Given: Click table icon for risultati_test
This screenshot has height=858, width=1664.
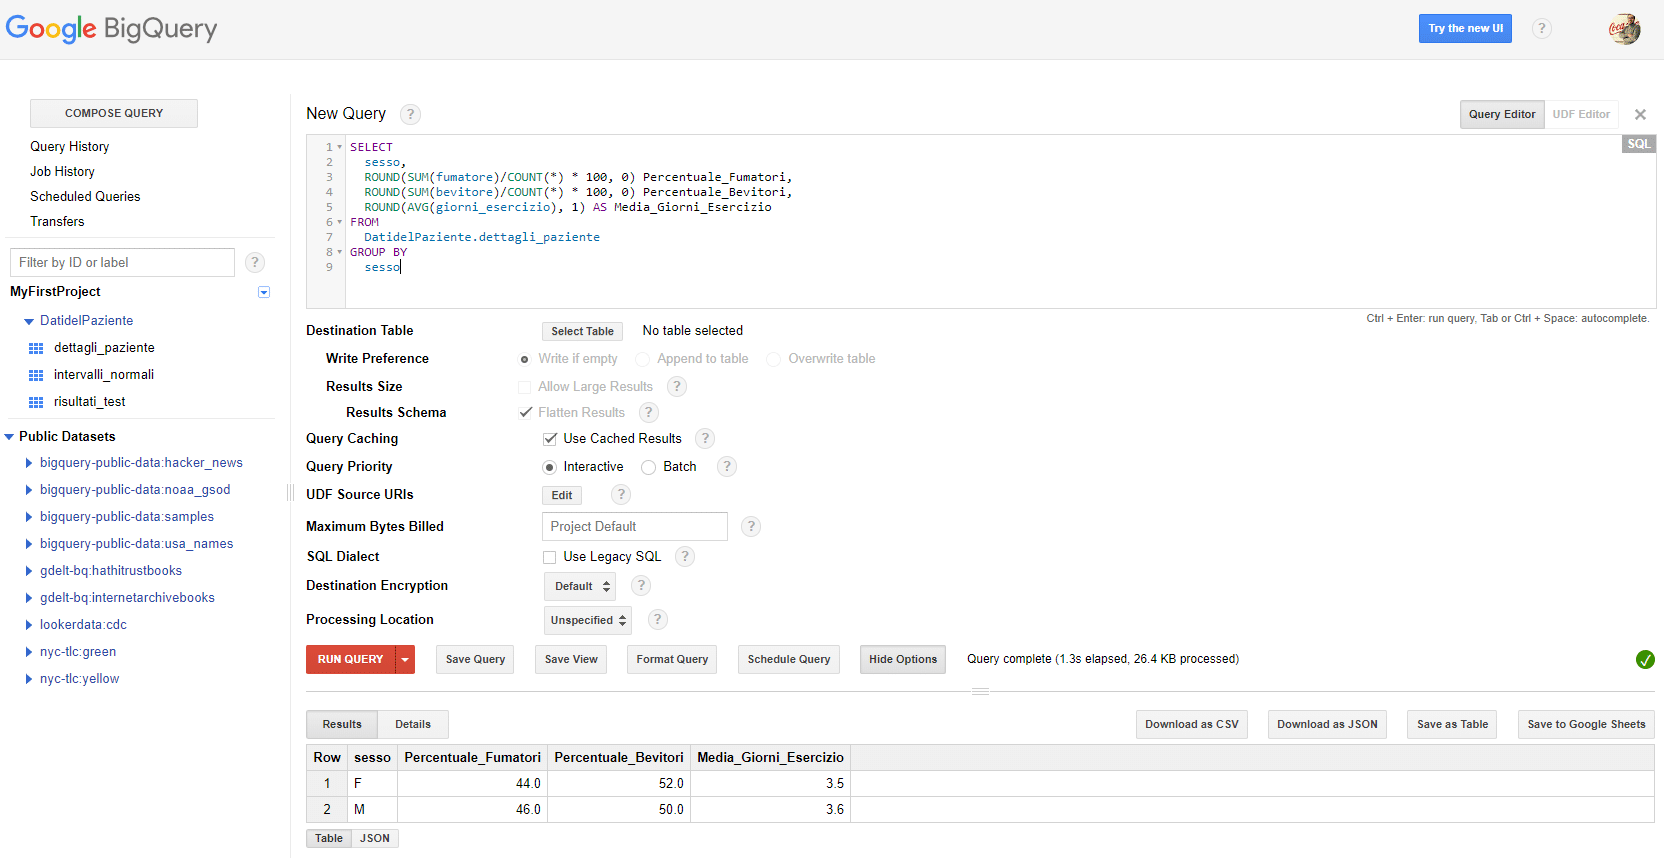Looking at the screenshot, I should pyautogui.click(x=36, y=402).
